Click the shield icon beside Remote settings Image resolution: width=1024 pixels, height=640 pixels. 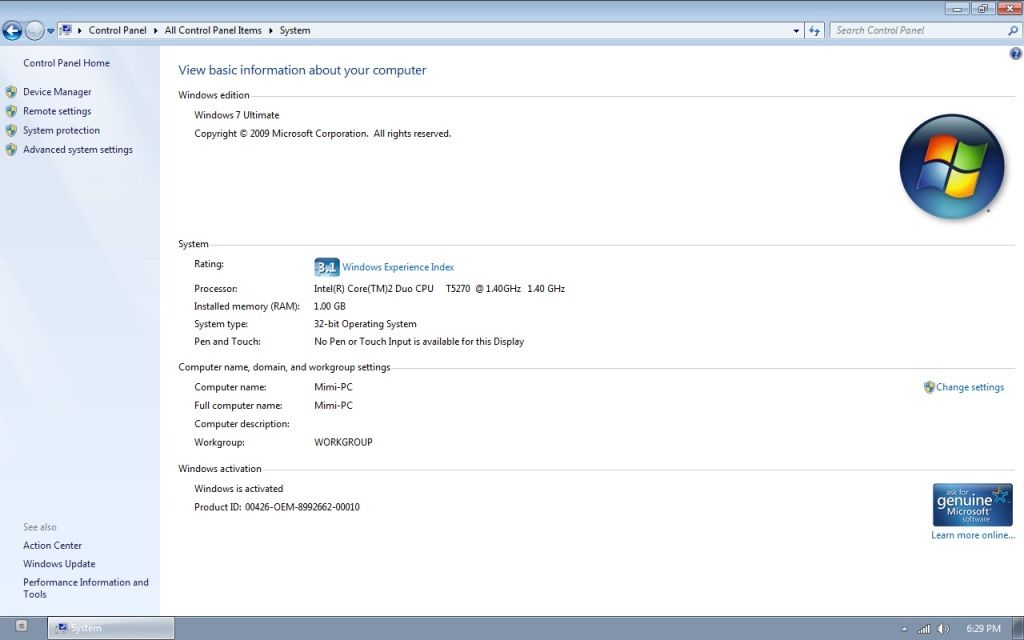pos(11,111)
